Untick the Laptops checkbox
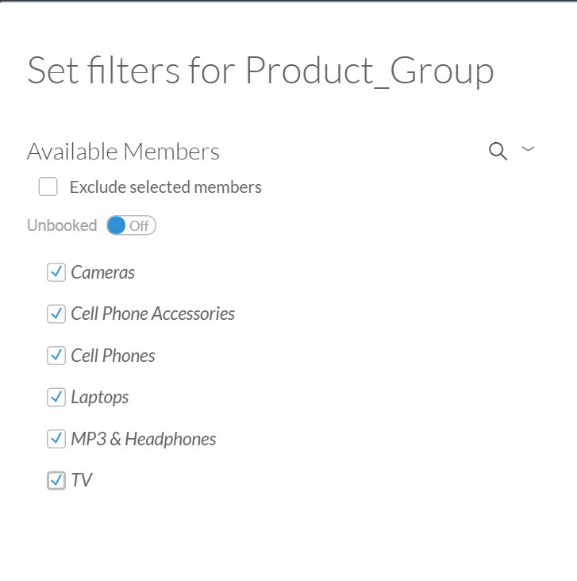The height and width of the screenshot is (581, 577). tap(56, 397)
